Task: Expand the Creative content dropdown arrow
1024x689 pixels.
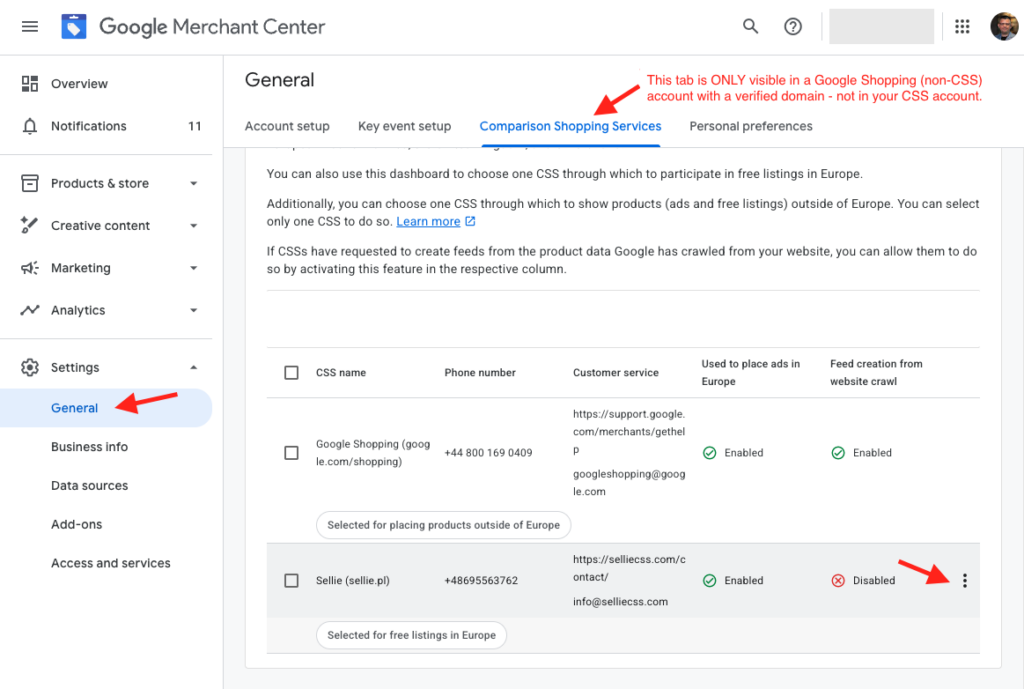Action: (x=193, y=226)
